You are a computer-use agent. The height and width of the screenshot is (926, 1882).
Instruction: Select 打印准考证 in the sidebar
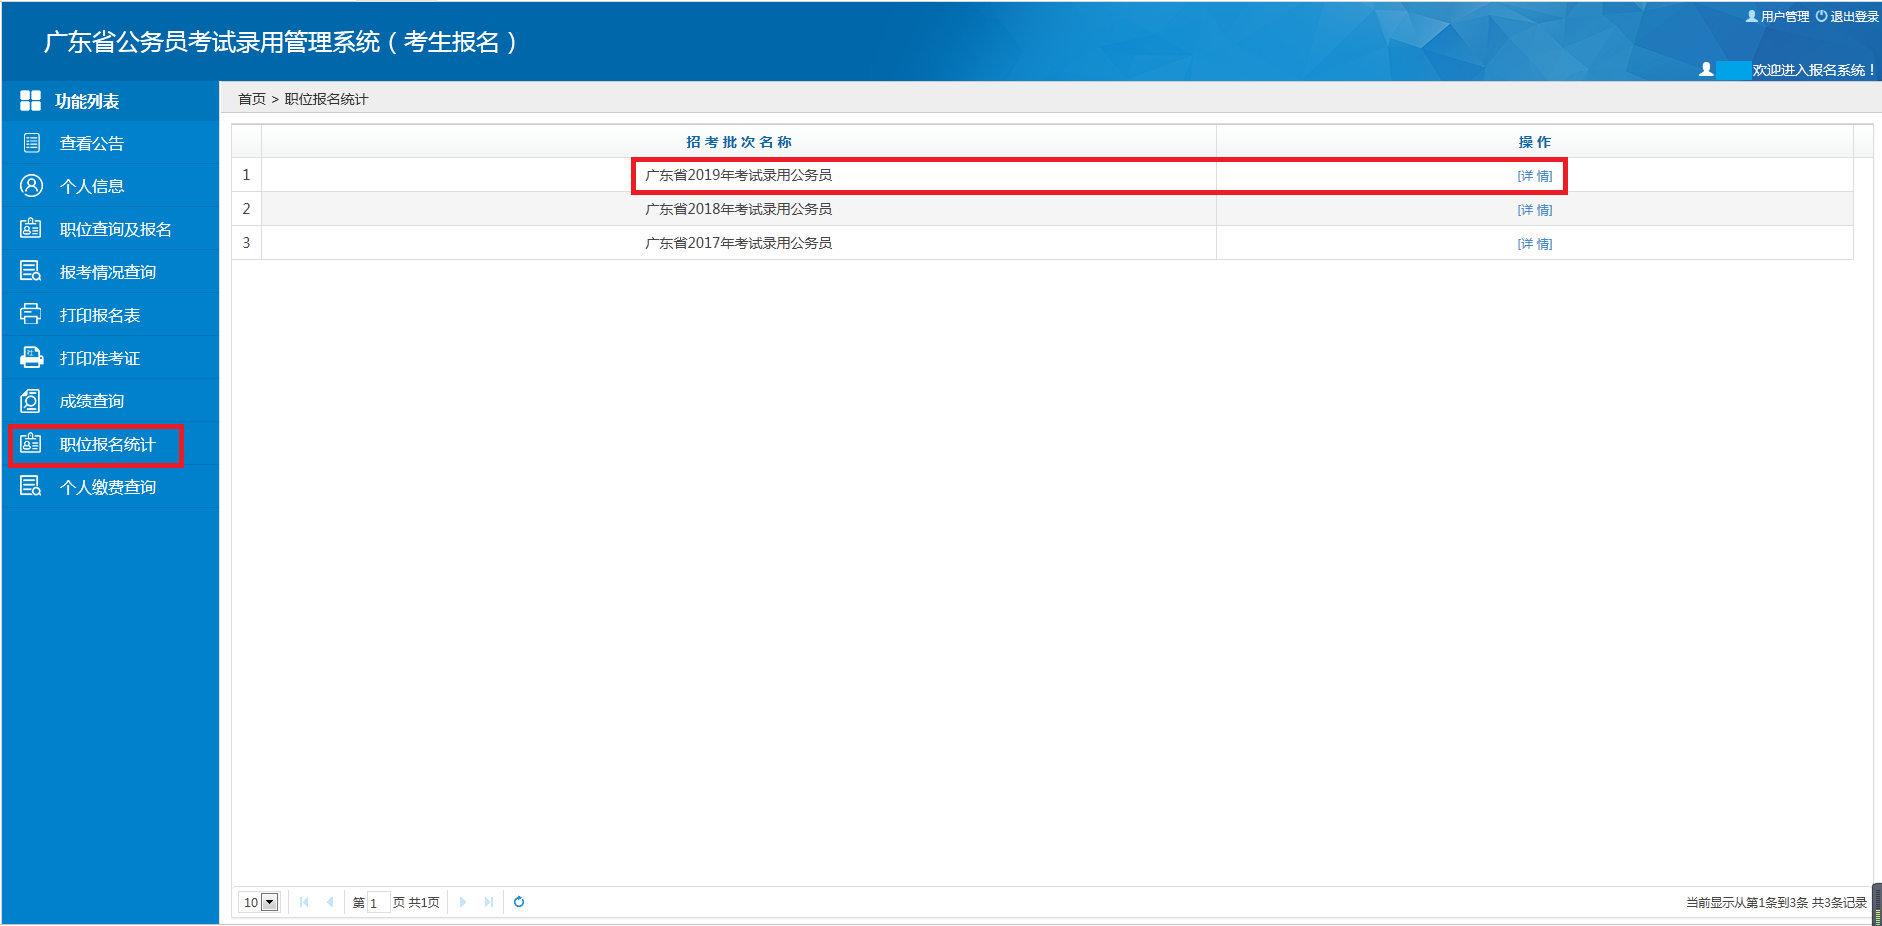pyautogui.click(x=110, y=358)
